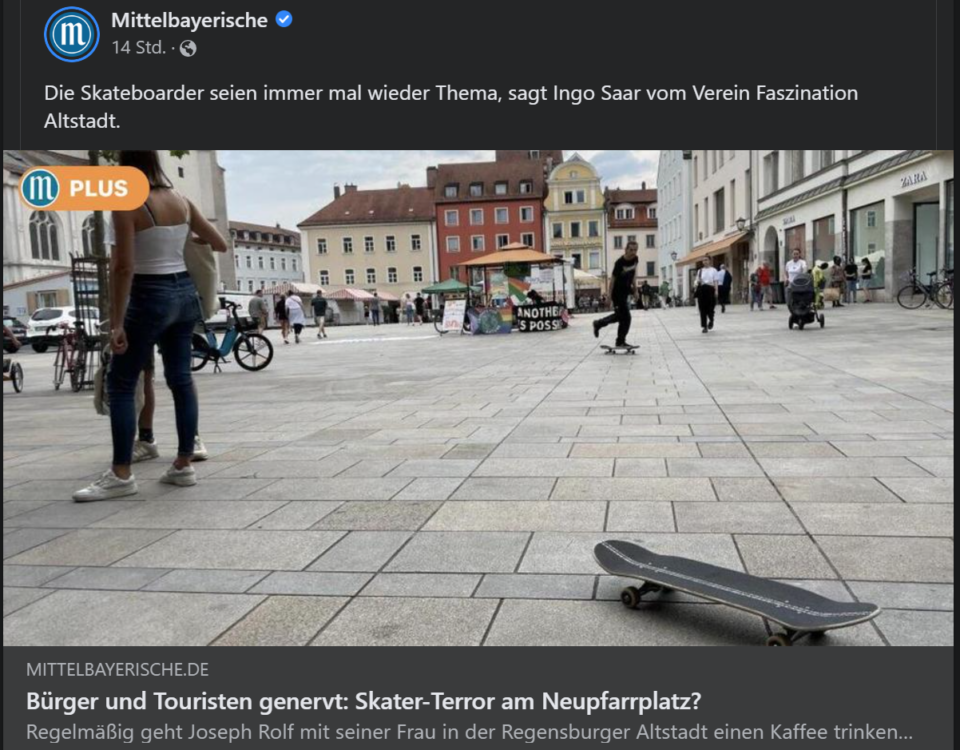Click the blue verified badge
The image size is (960, 750).
(x=283, y=20)
